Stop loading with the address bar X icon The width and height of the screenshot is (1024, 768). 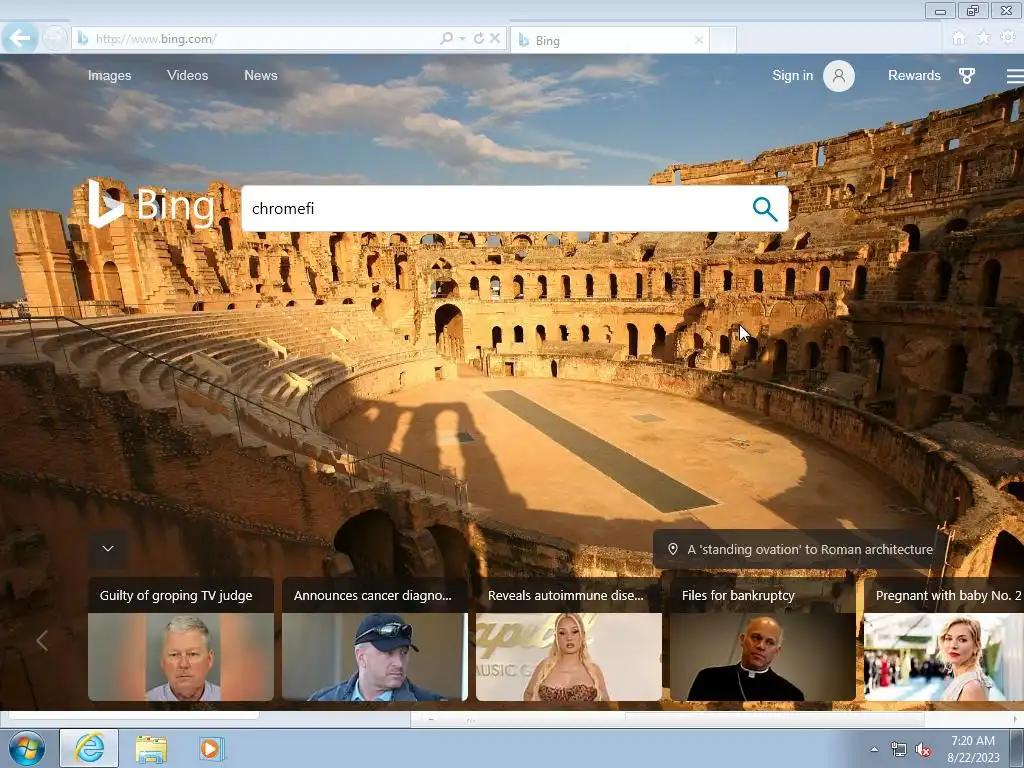[x=495, y=39]
